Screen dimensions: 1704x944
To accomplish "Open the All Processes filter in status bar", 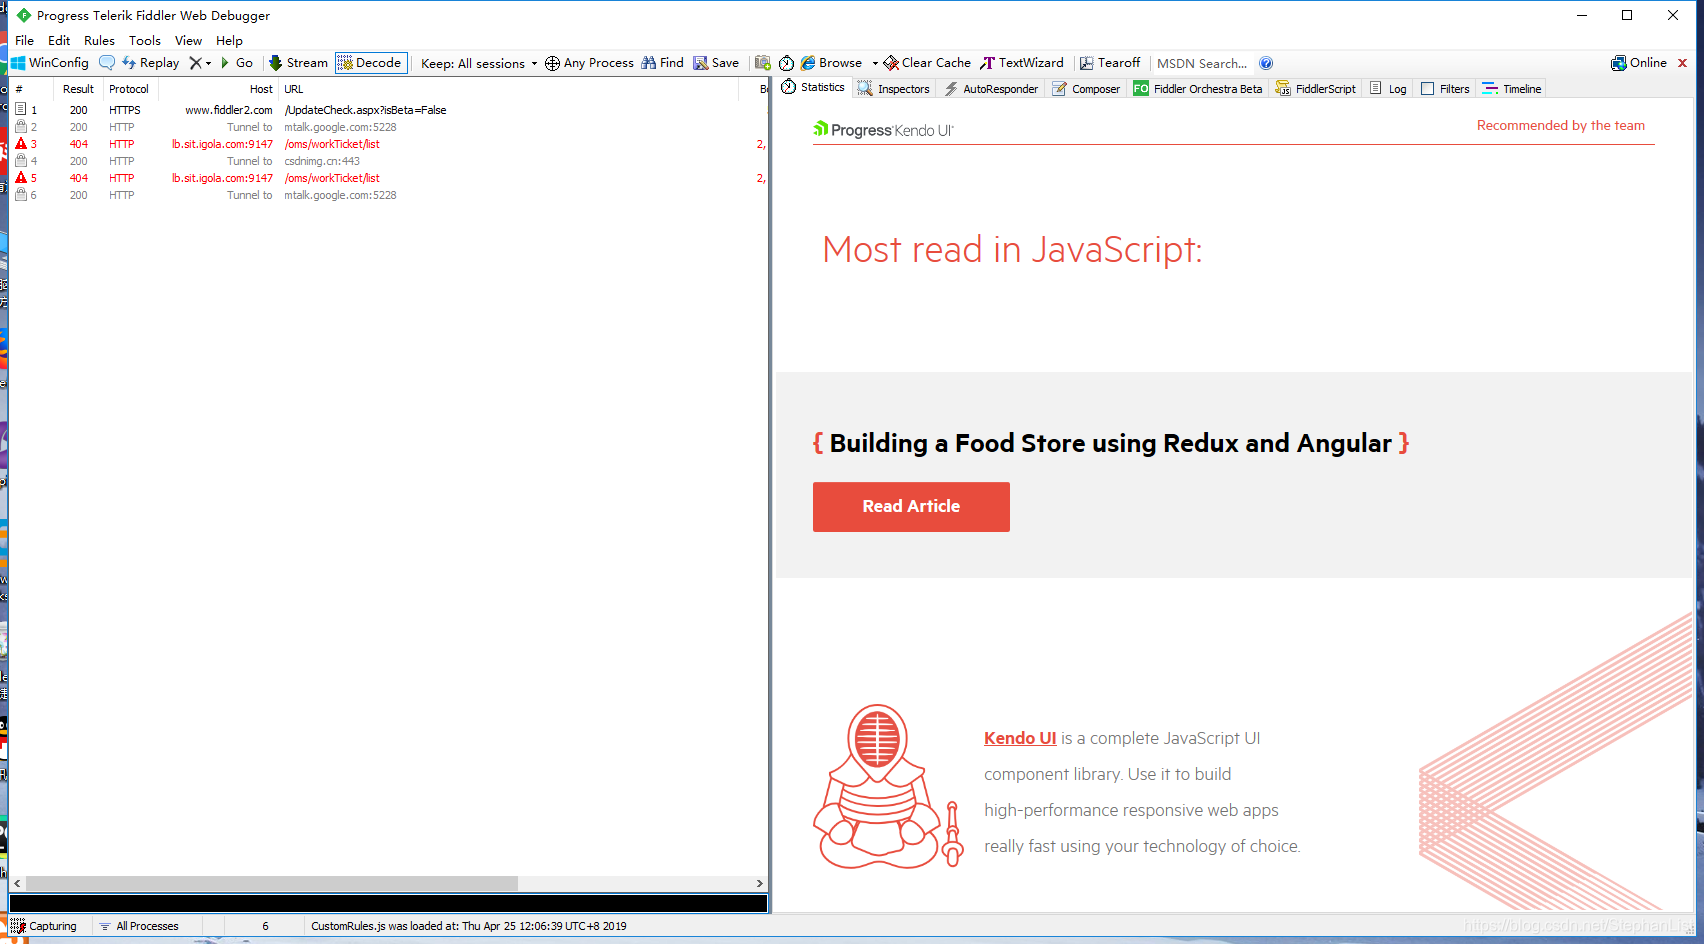I will pos(139,926).
